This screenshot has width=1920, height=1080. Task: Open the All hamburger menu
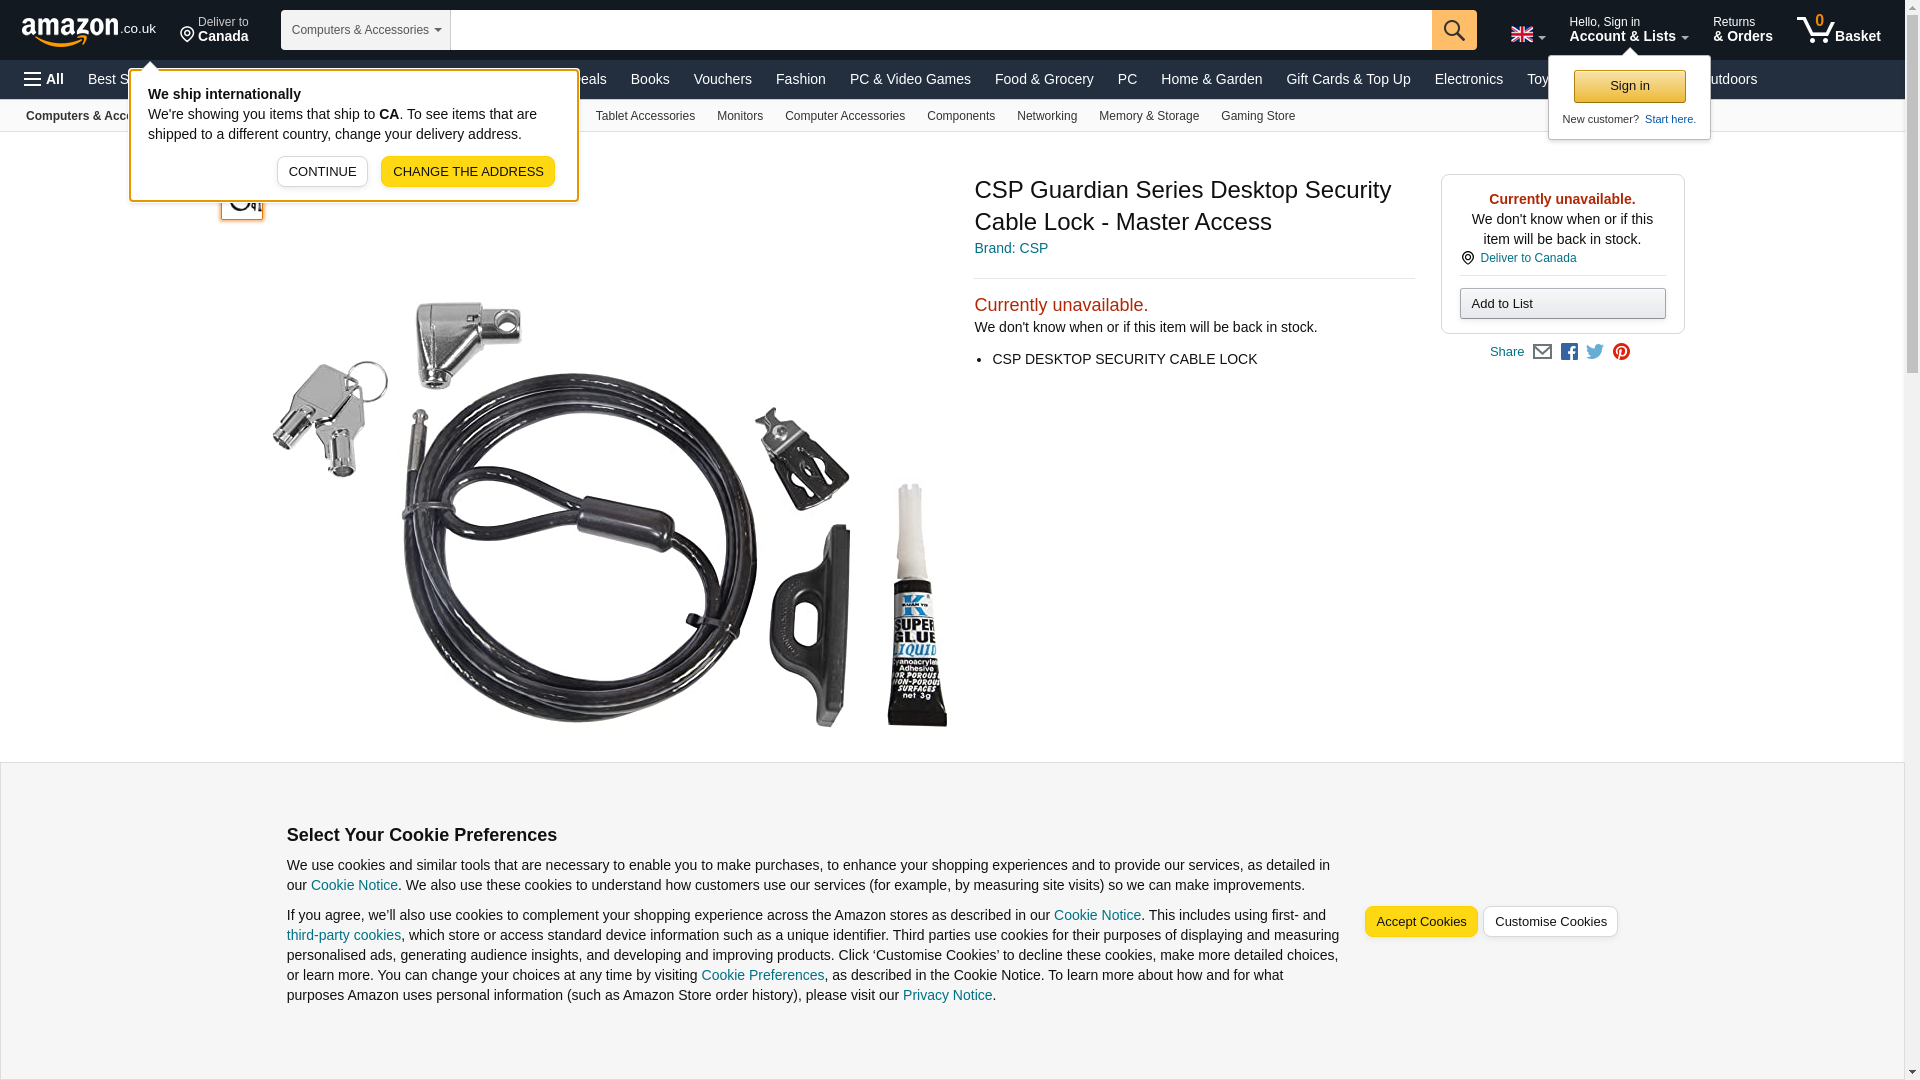click(x=44, y=79)
